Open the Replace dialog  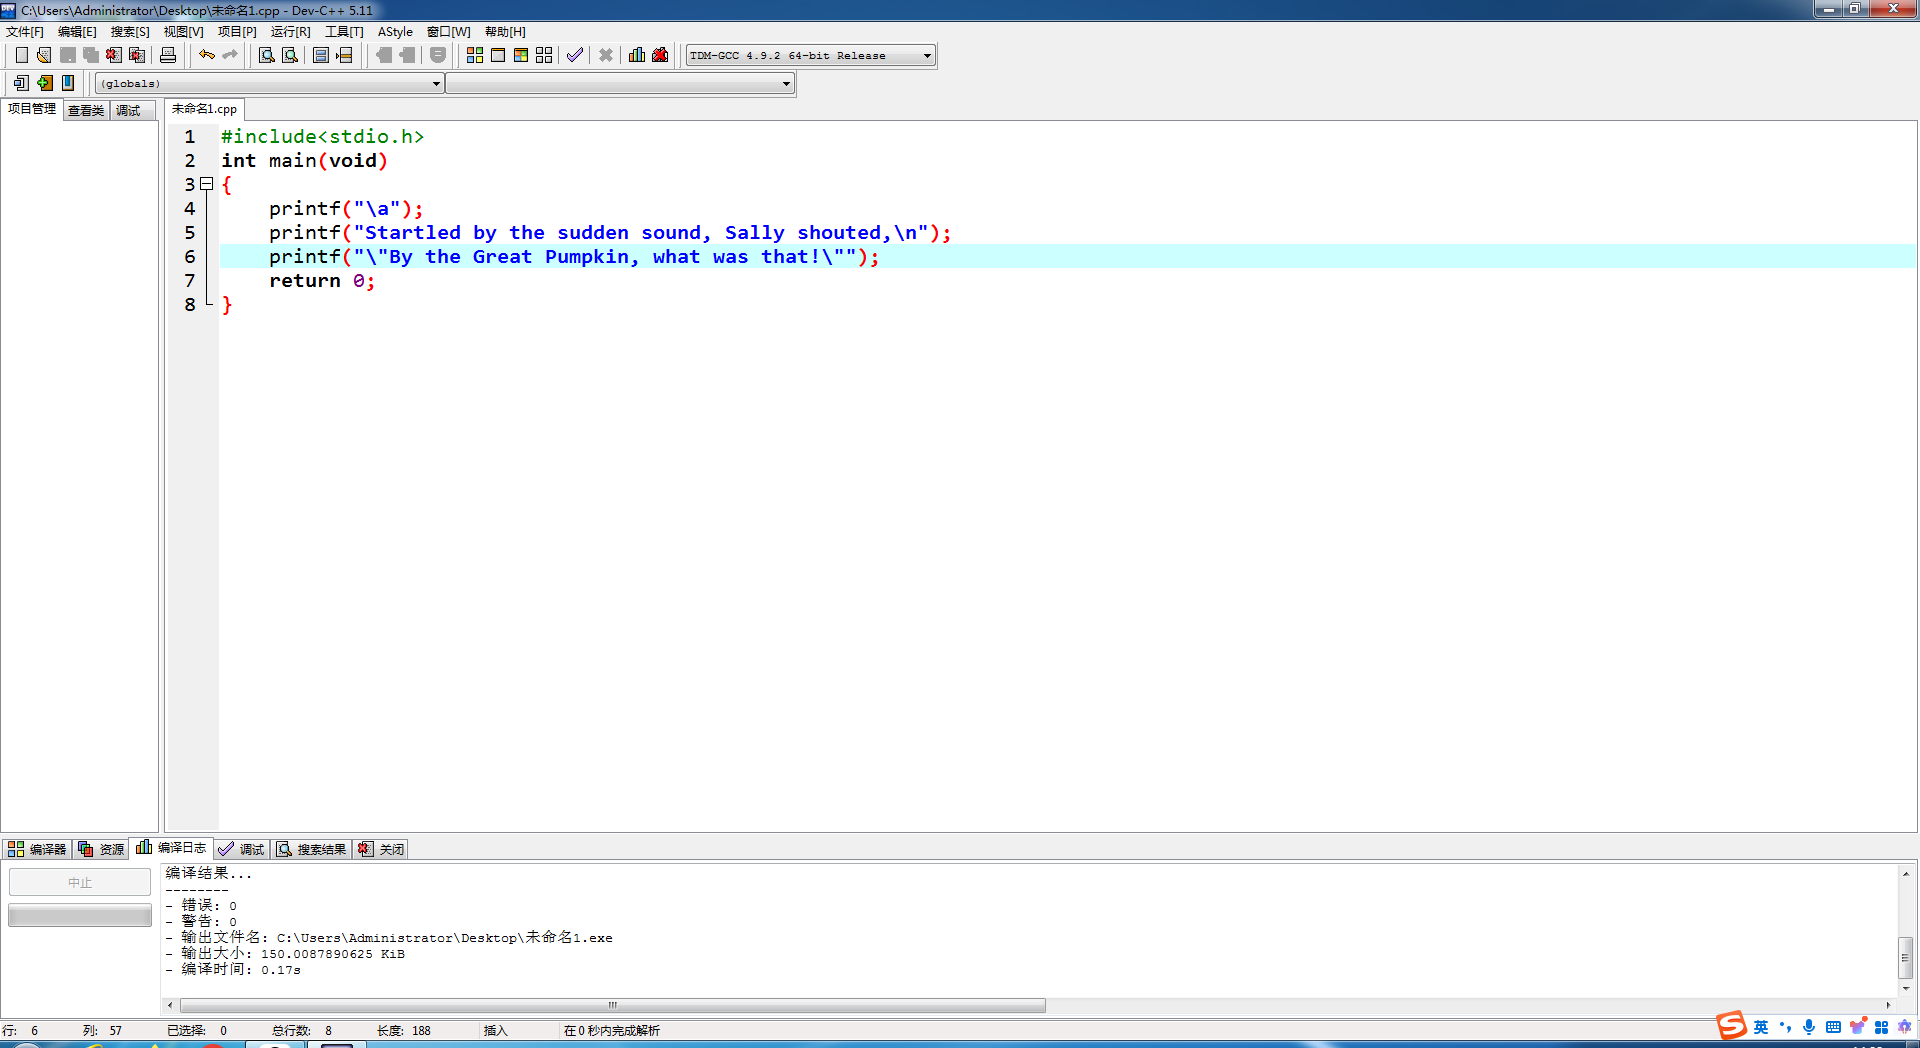pos(290,55)
